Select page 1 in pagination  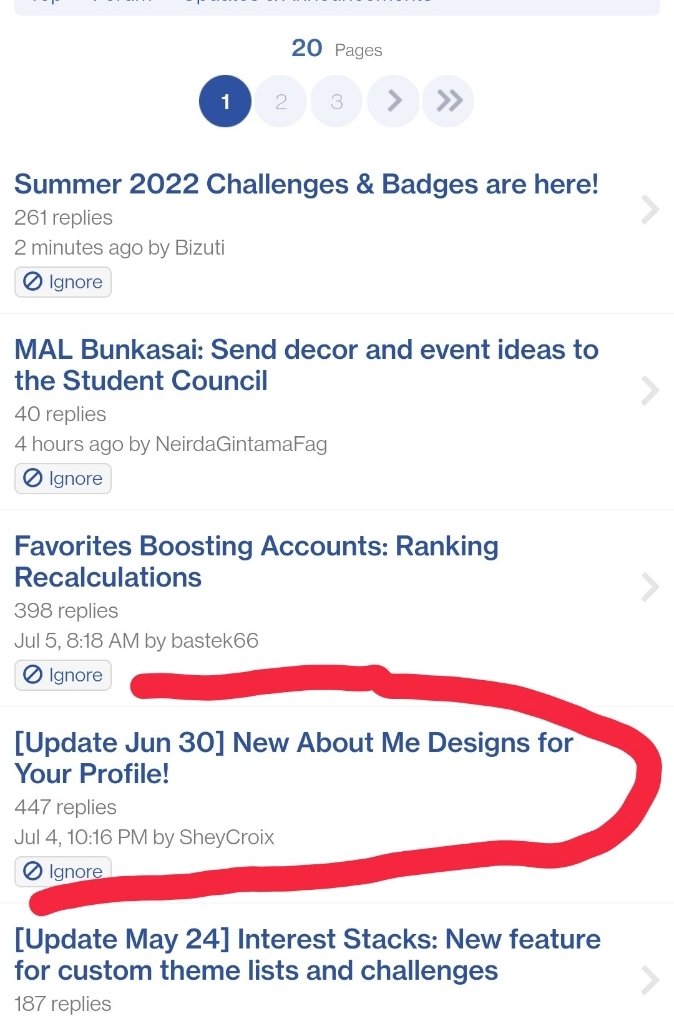pyautogui.click(x=225, y=101)
